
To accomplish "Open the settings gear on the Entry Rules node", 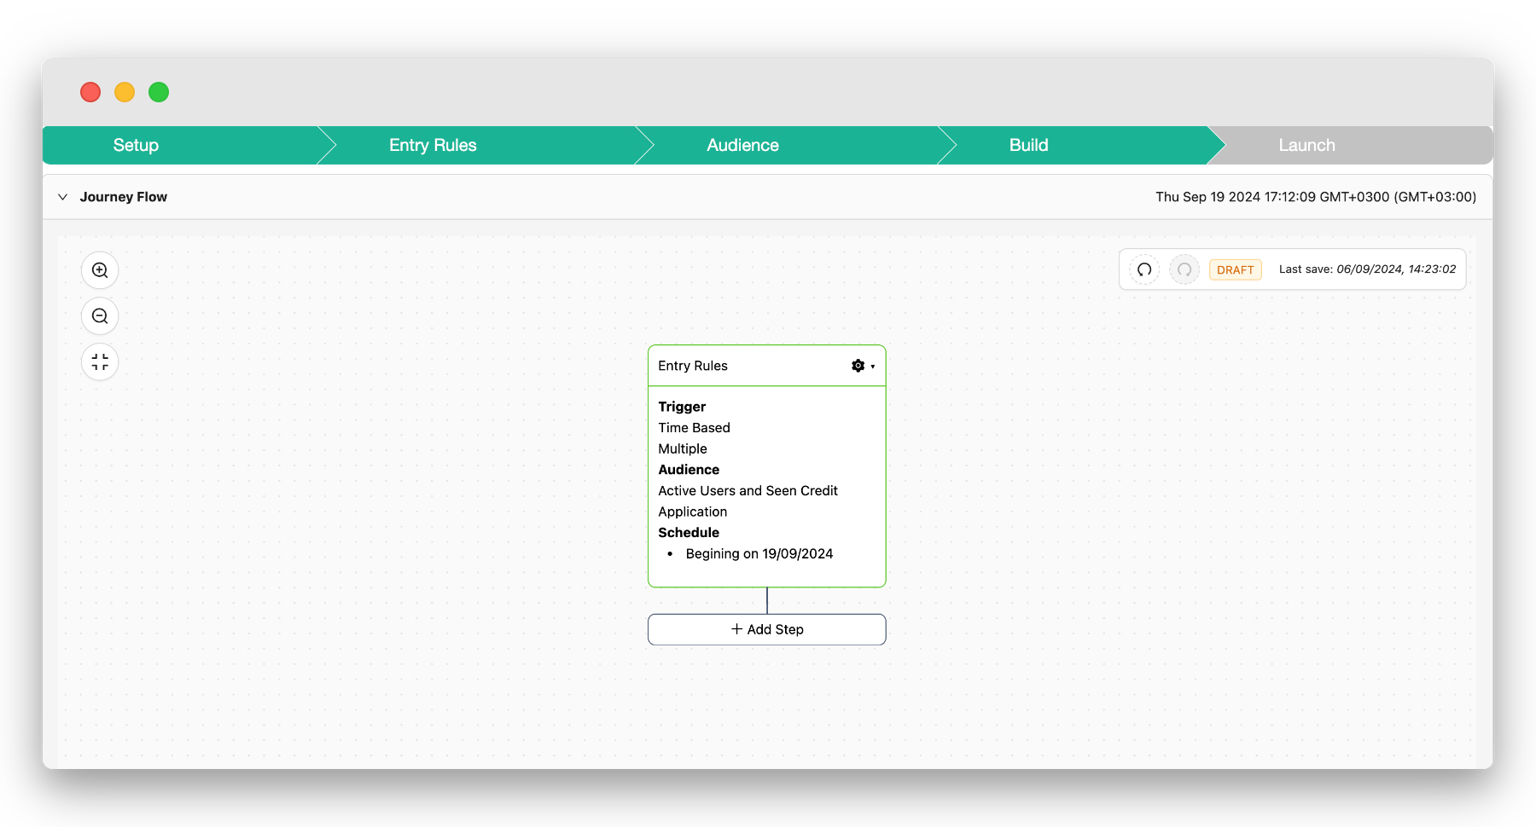I will tap(857, 366).
